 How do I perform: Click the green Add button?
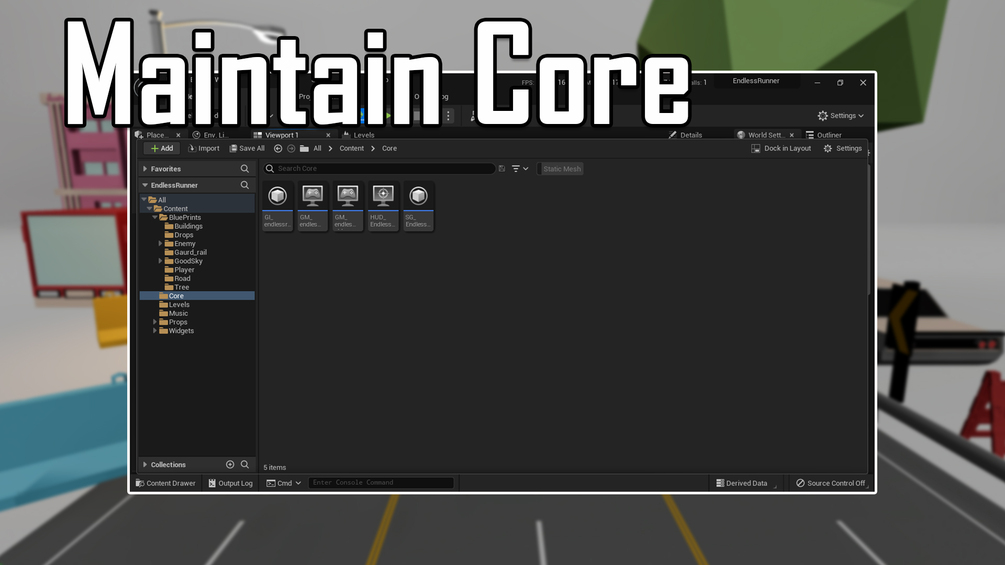pos(162,149)
